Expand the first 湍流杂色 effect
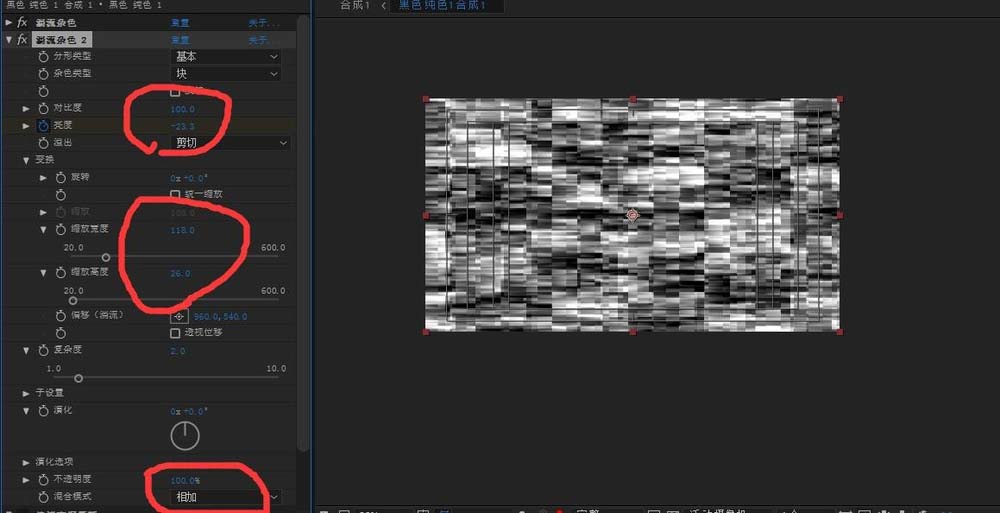 tap(8, 22)
